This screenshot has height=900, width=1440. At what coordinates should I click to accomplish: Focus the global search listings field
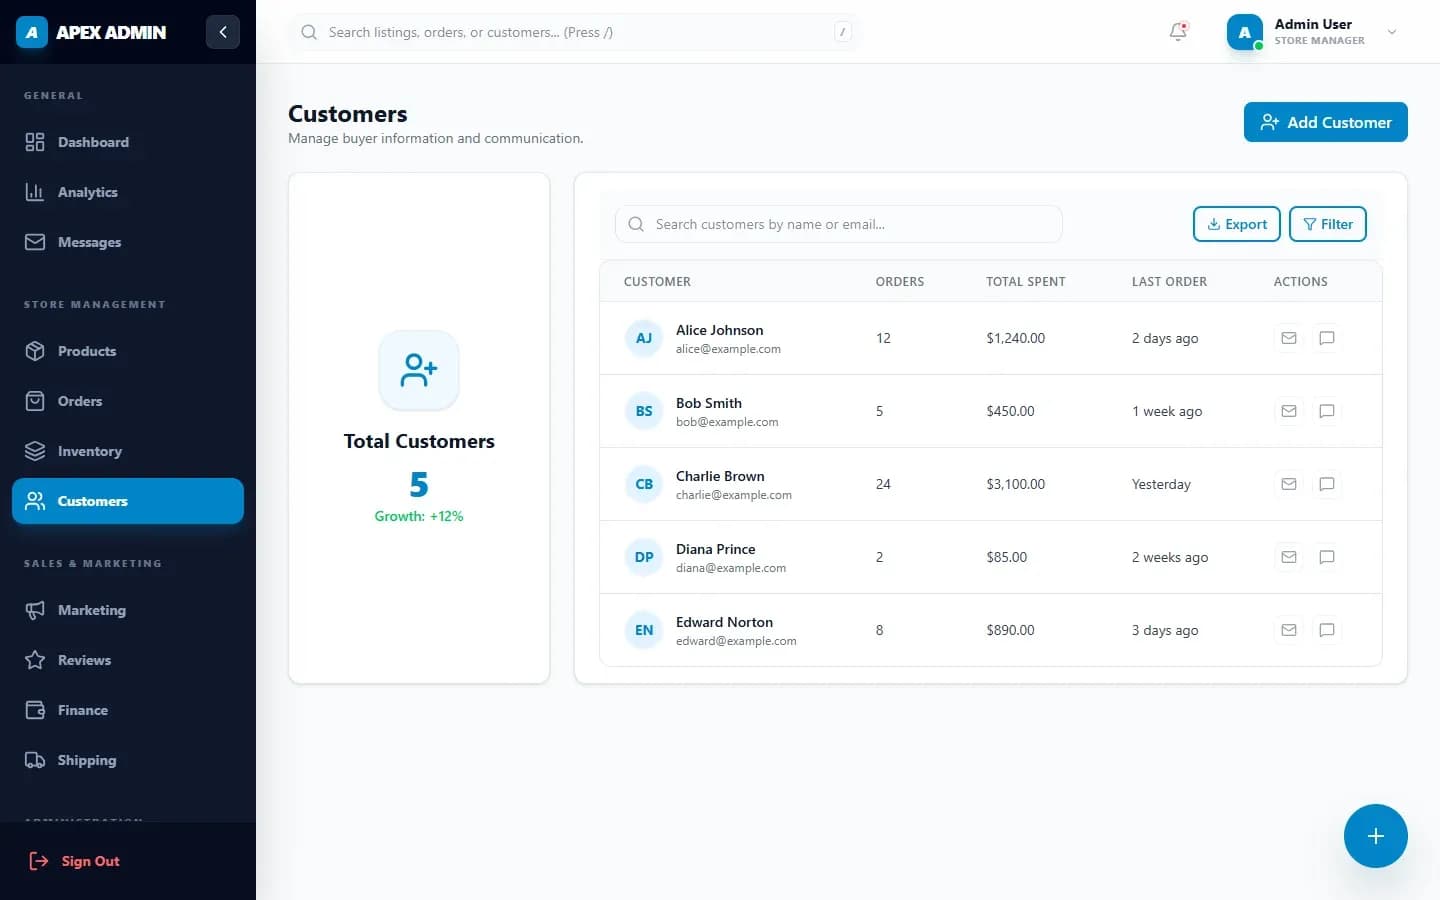[x=574, y=32]
